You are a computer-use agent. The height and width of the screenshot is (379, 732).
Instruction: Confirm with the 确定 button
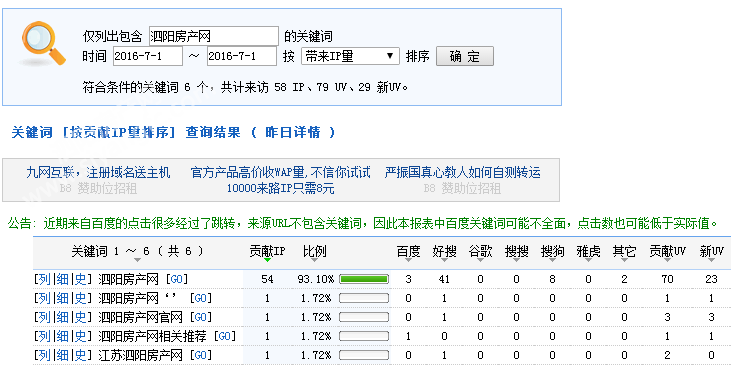pos(464,56)
